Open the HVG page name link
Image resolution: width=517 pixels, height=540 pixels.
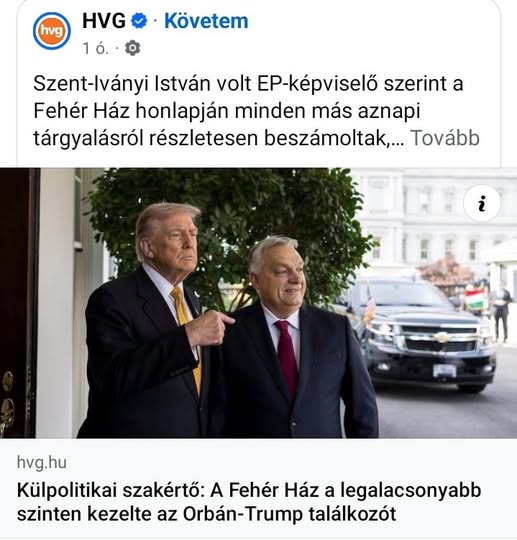coord(104,21)
